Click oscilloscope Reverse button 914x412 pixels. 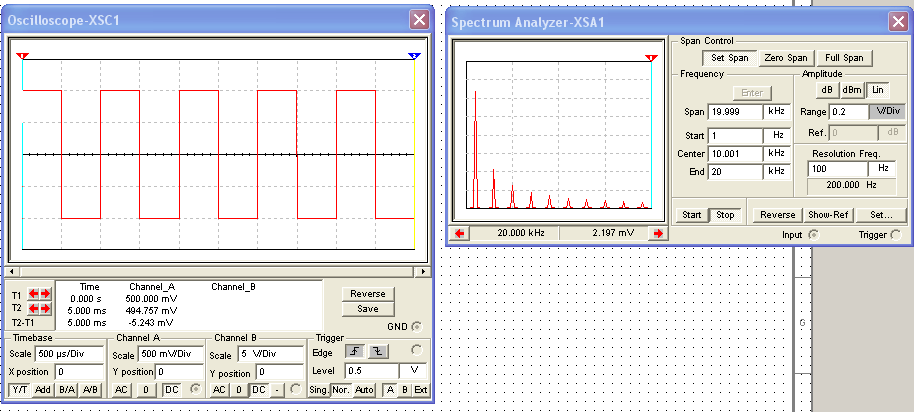(368, 294)
